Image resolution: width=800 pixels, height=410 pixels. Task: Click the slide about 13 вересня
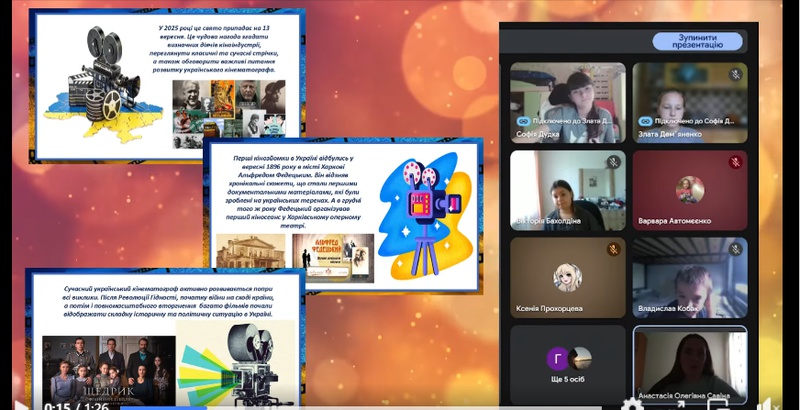164,84
